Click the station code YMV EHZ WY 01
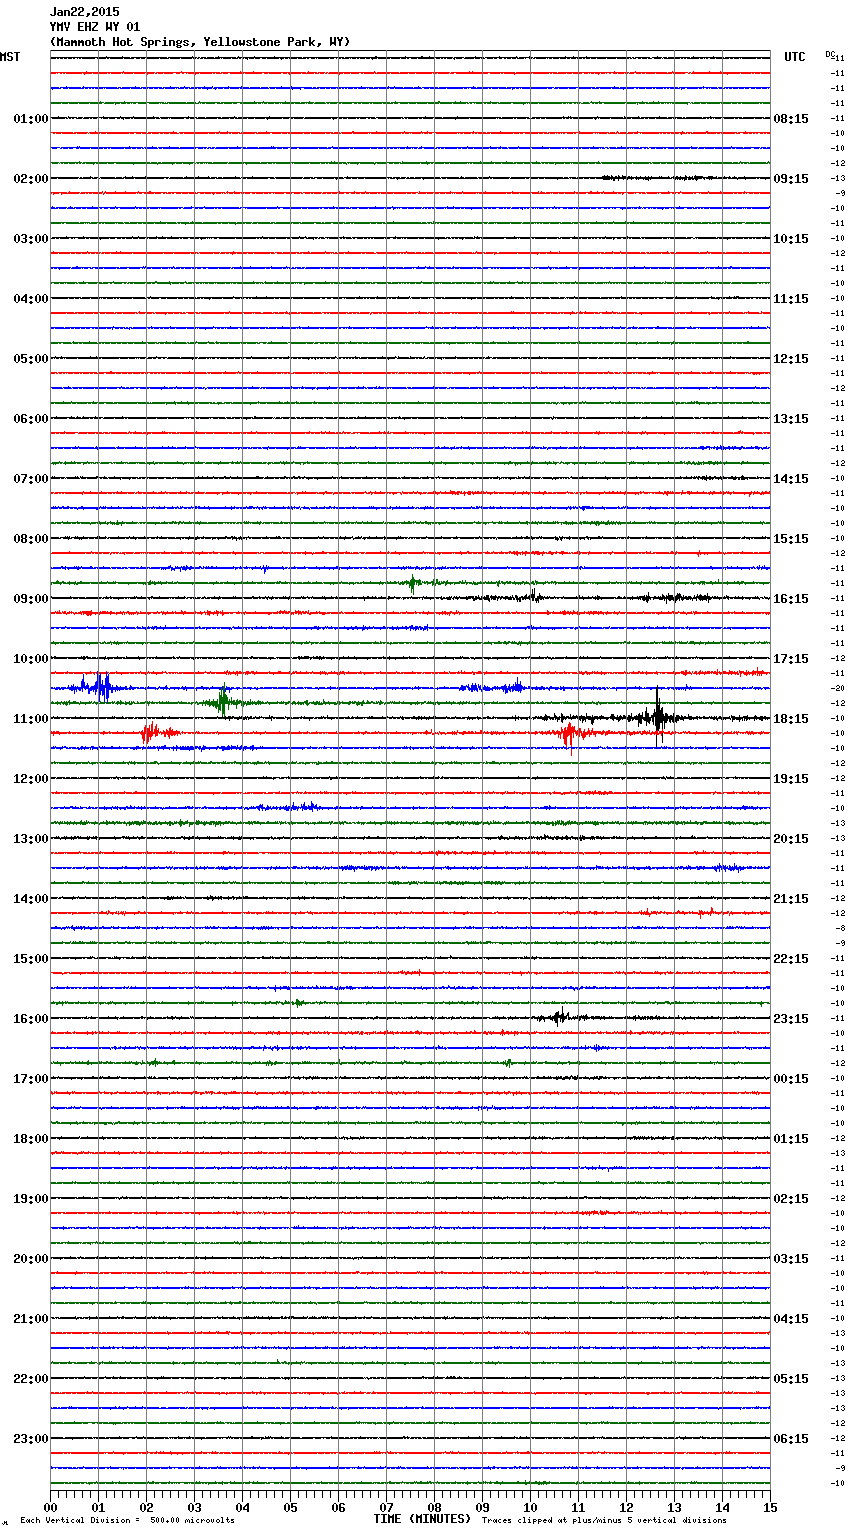The height and width of the screenshot is (1534, 850). point(95,27)
